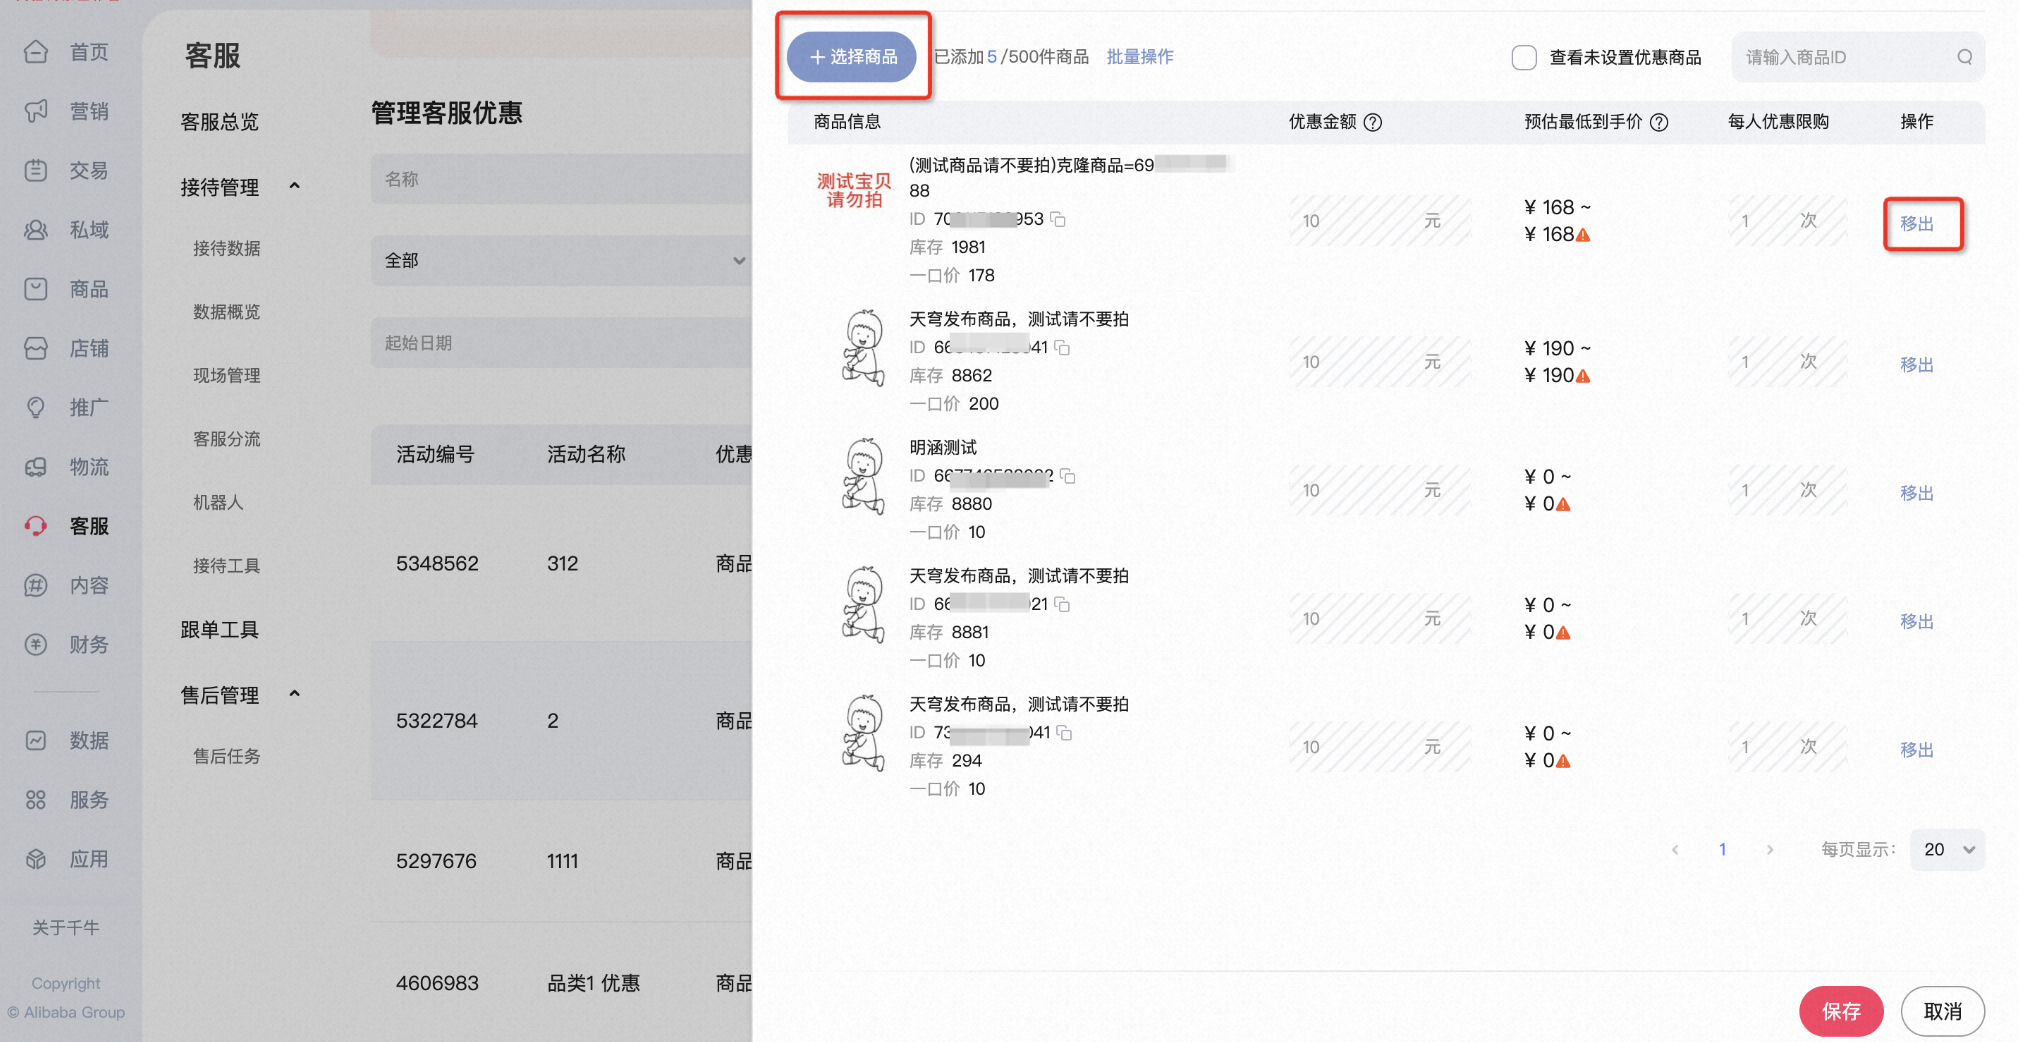This screenshot has height=1042, width=2018.
Task: Click thumbnail of 明涵测试 product
Action: pyautogui.click(x=863, y=477)
